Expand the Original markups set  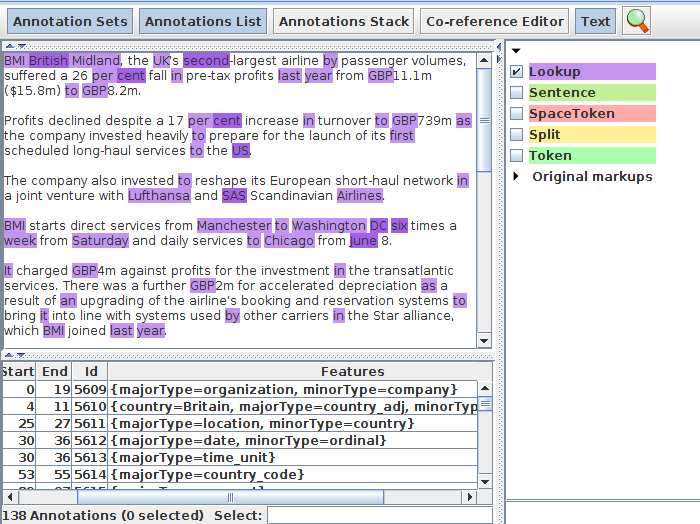click(516, 177)
